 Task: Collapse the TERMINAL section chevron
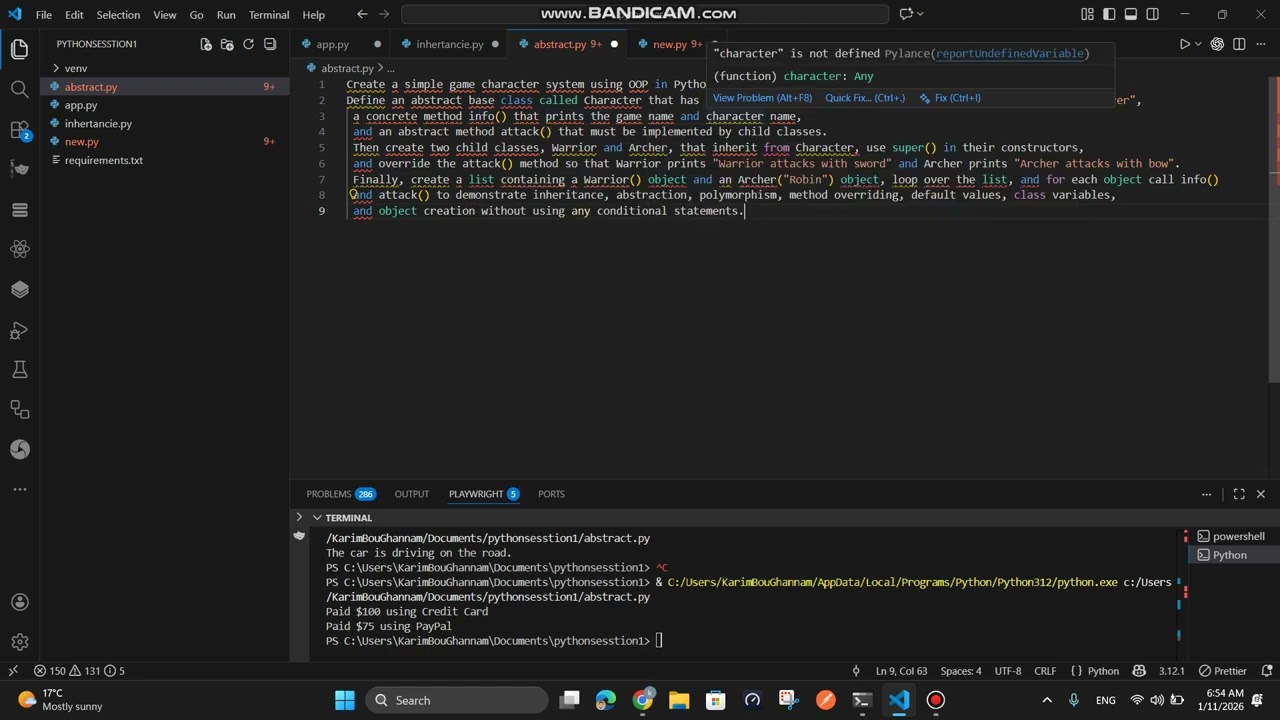(x=317, y=518)
